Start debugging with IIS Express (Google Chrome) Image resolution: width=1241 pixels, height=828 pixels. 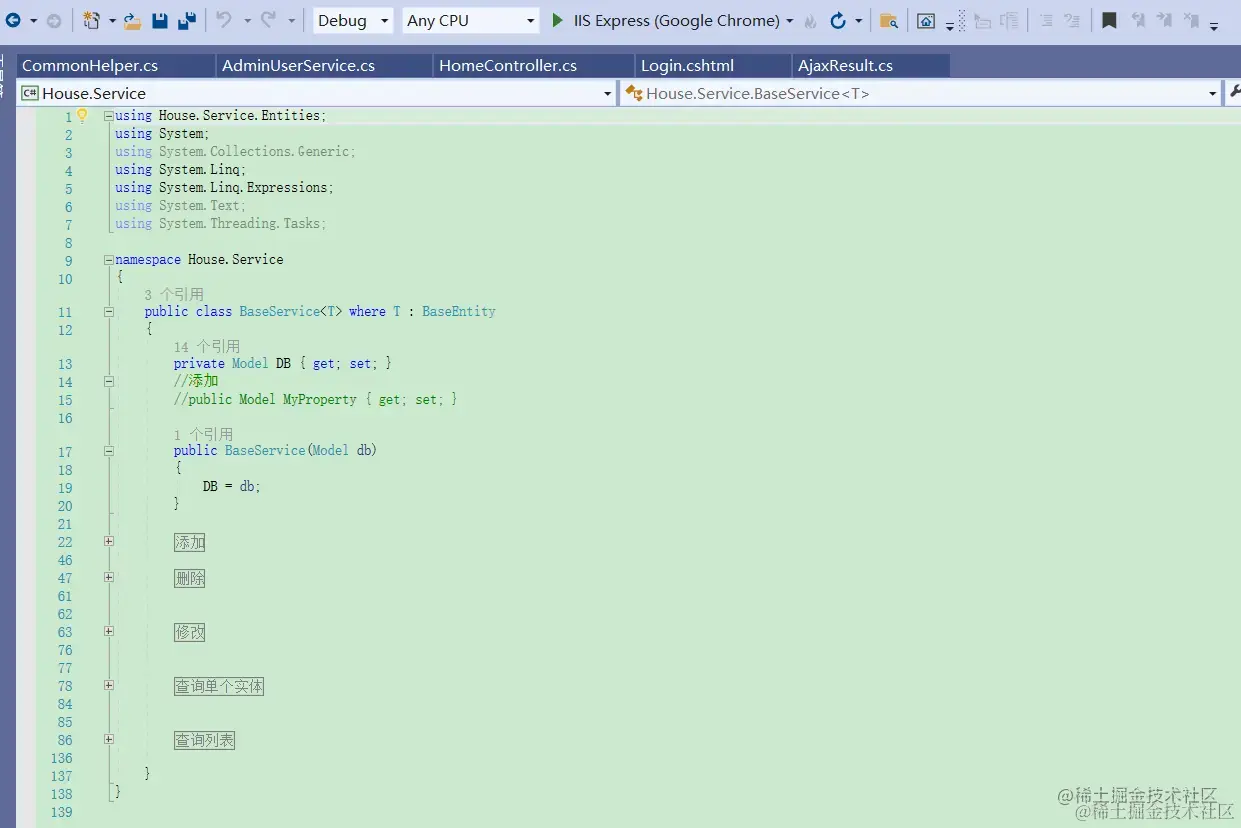tap(665, 20)
